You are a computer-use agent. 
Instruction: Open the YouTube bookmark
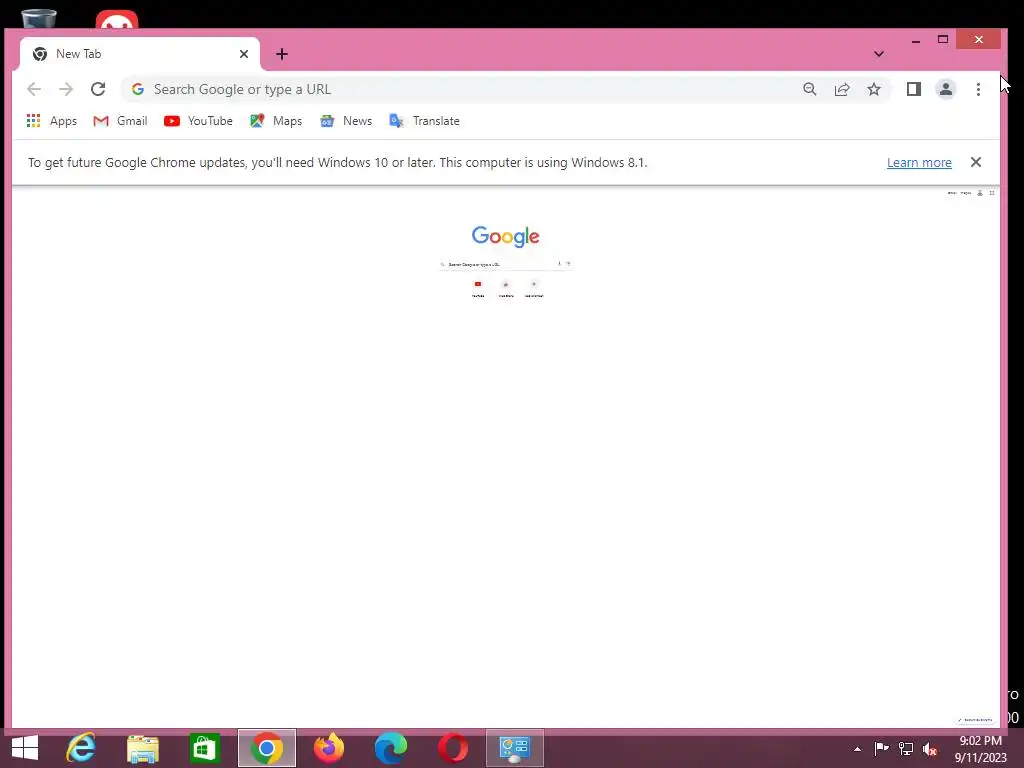198,121
